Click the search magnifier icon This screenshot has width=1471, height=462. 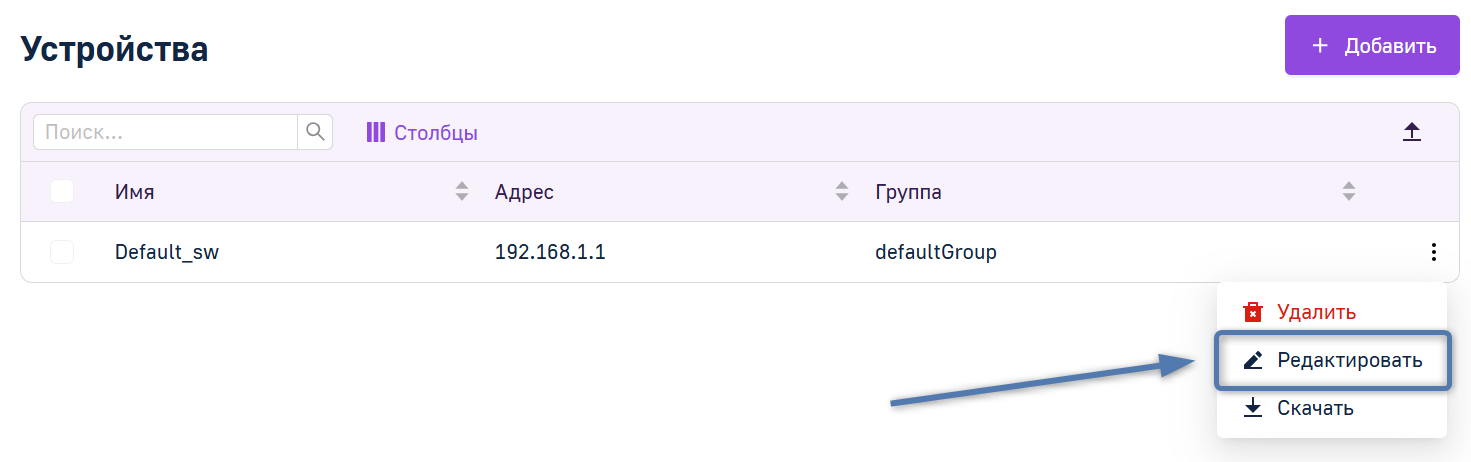pos(315,132)
